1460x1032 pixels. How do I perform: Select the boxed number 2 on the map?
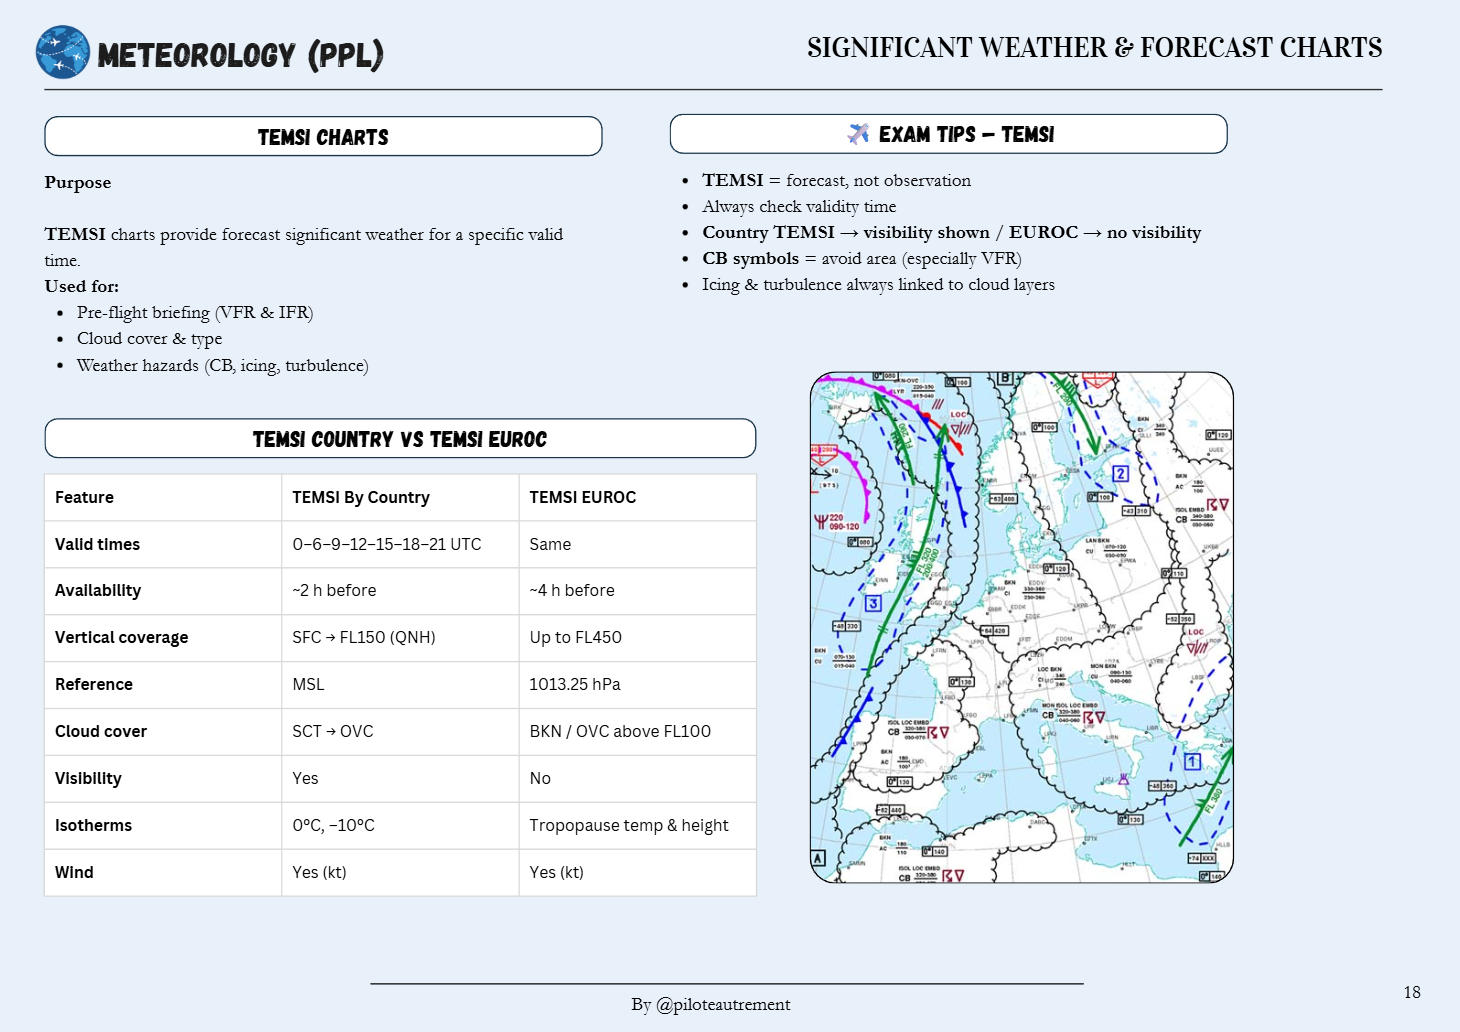[x=1120, y=473]
